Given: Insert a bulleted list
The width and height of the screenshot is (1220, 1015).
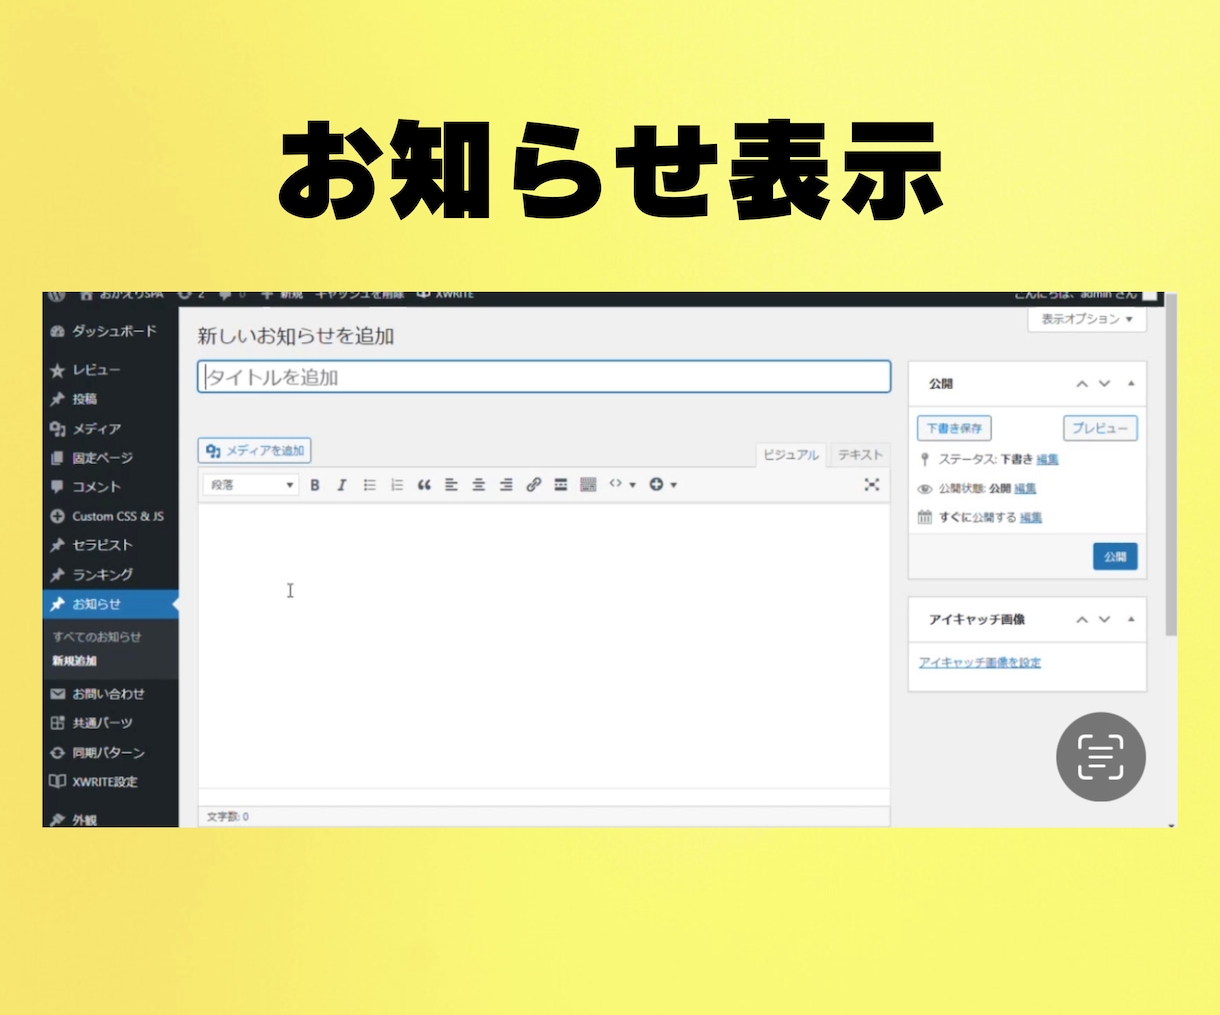Looking at the screenshot, I should [369, 485].
